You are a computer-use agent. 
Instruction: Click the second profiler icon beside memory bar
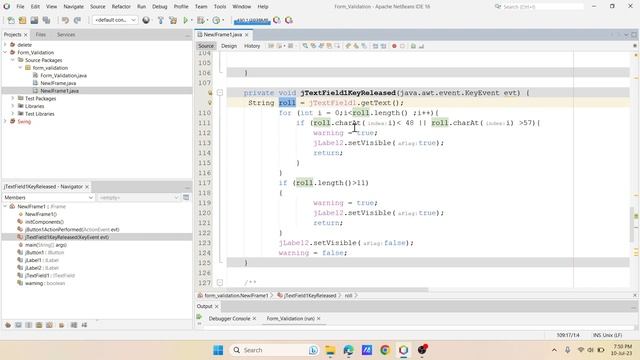(x=289, y=20)
